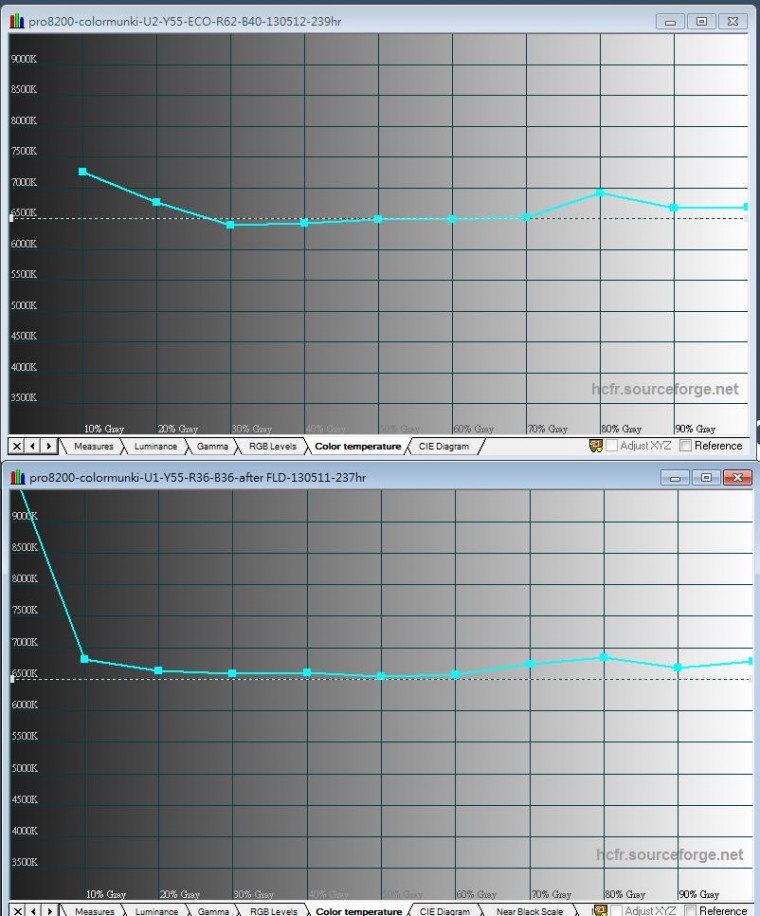
Task: Click the 70% Gray label in the bottom graph
Action: pyautogui.click(x=551, y=894)
